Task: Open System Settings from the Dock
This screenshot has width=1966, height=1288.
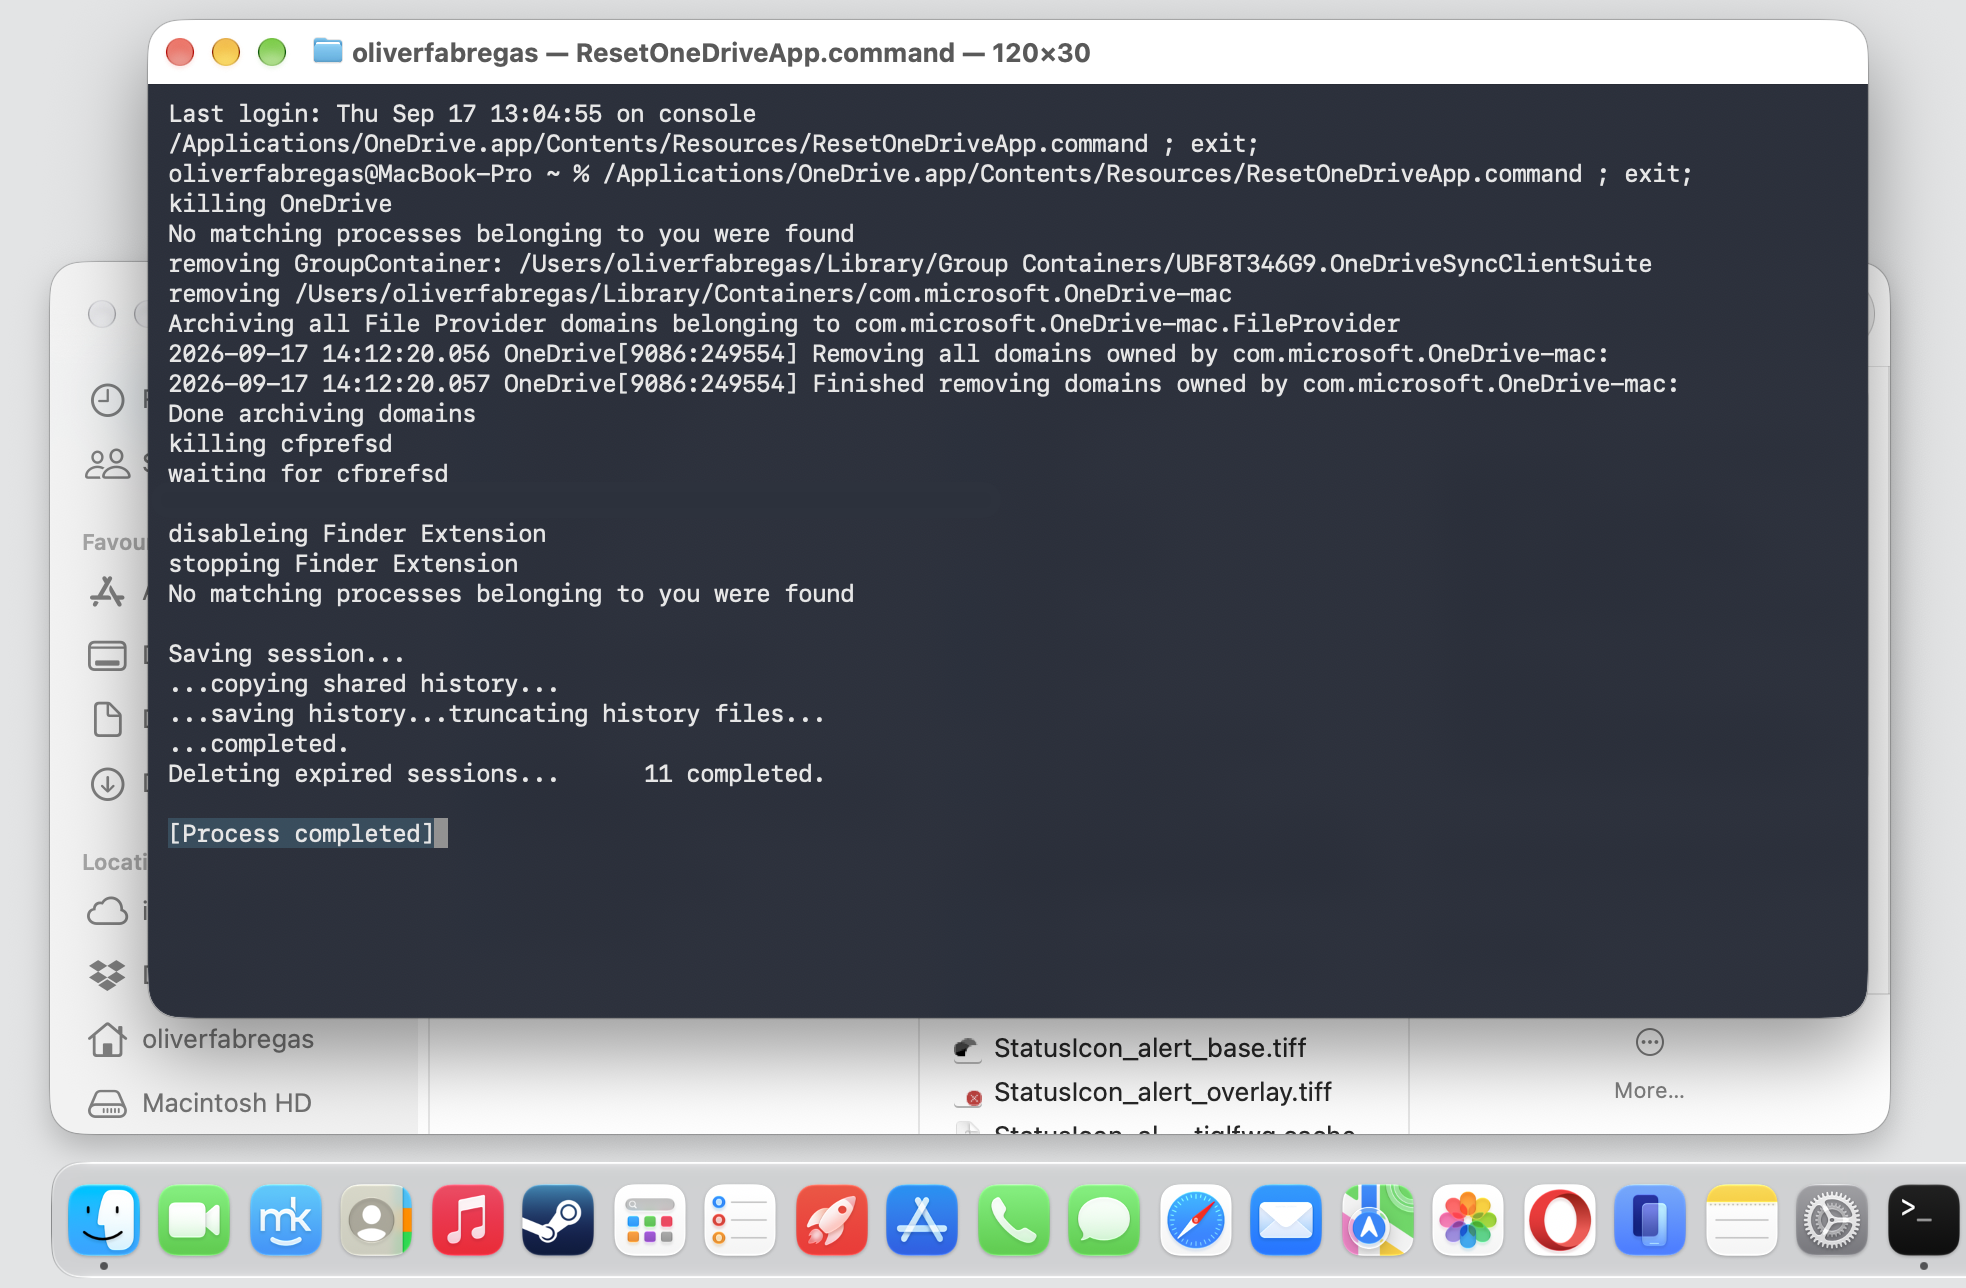Action: click(x=1832, y=1220)
